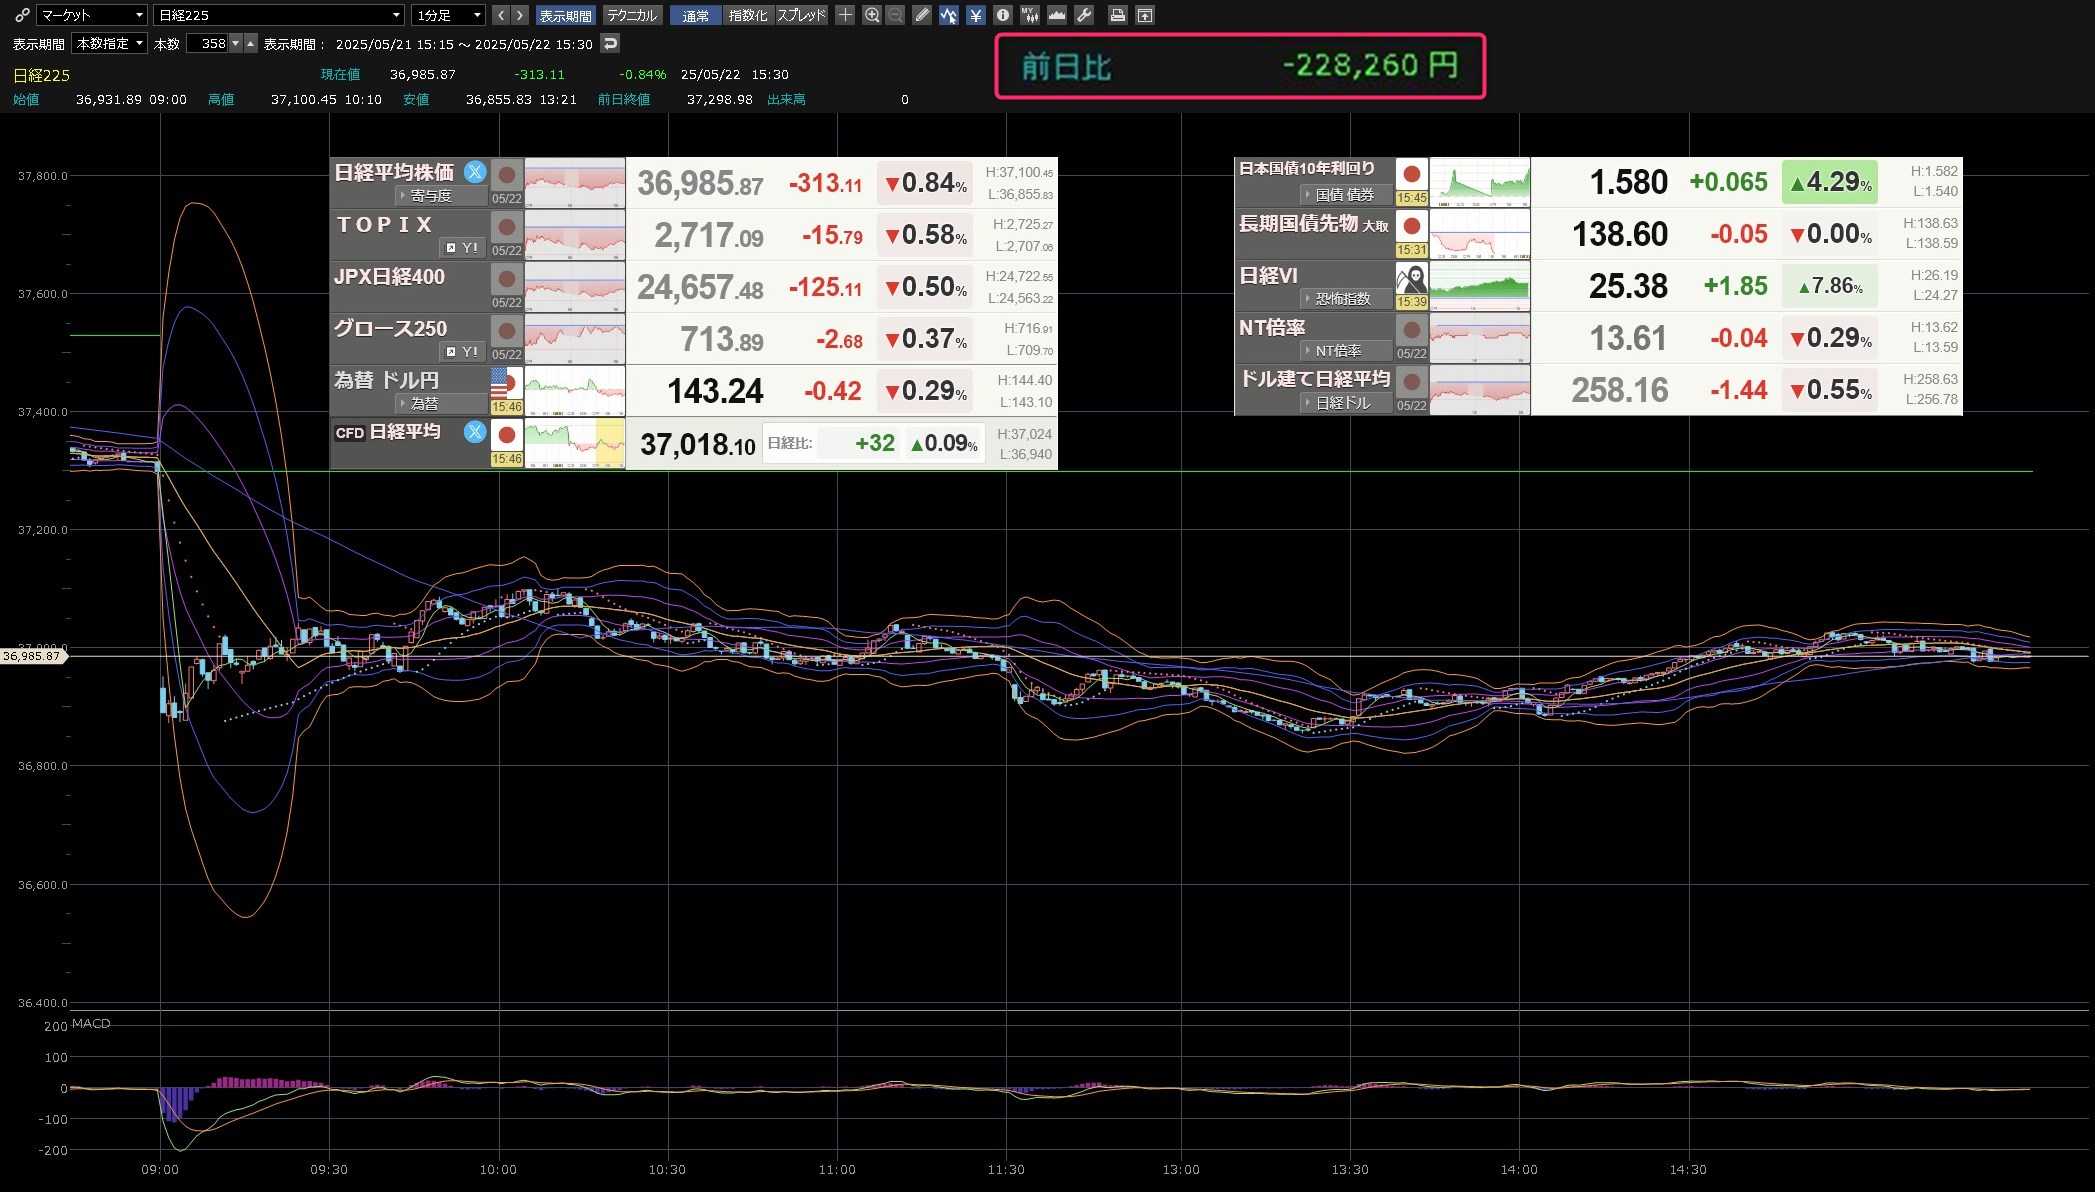
Task: Click the JPX日経400 row title
Action: pyautogui.click(x=389, y=276)
